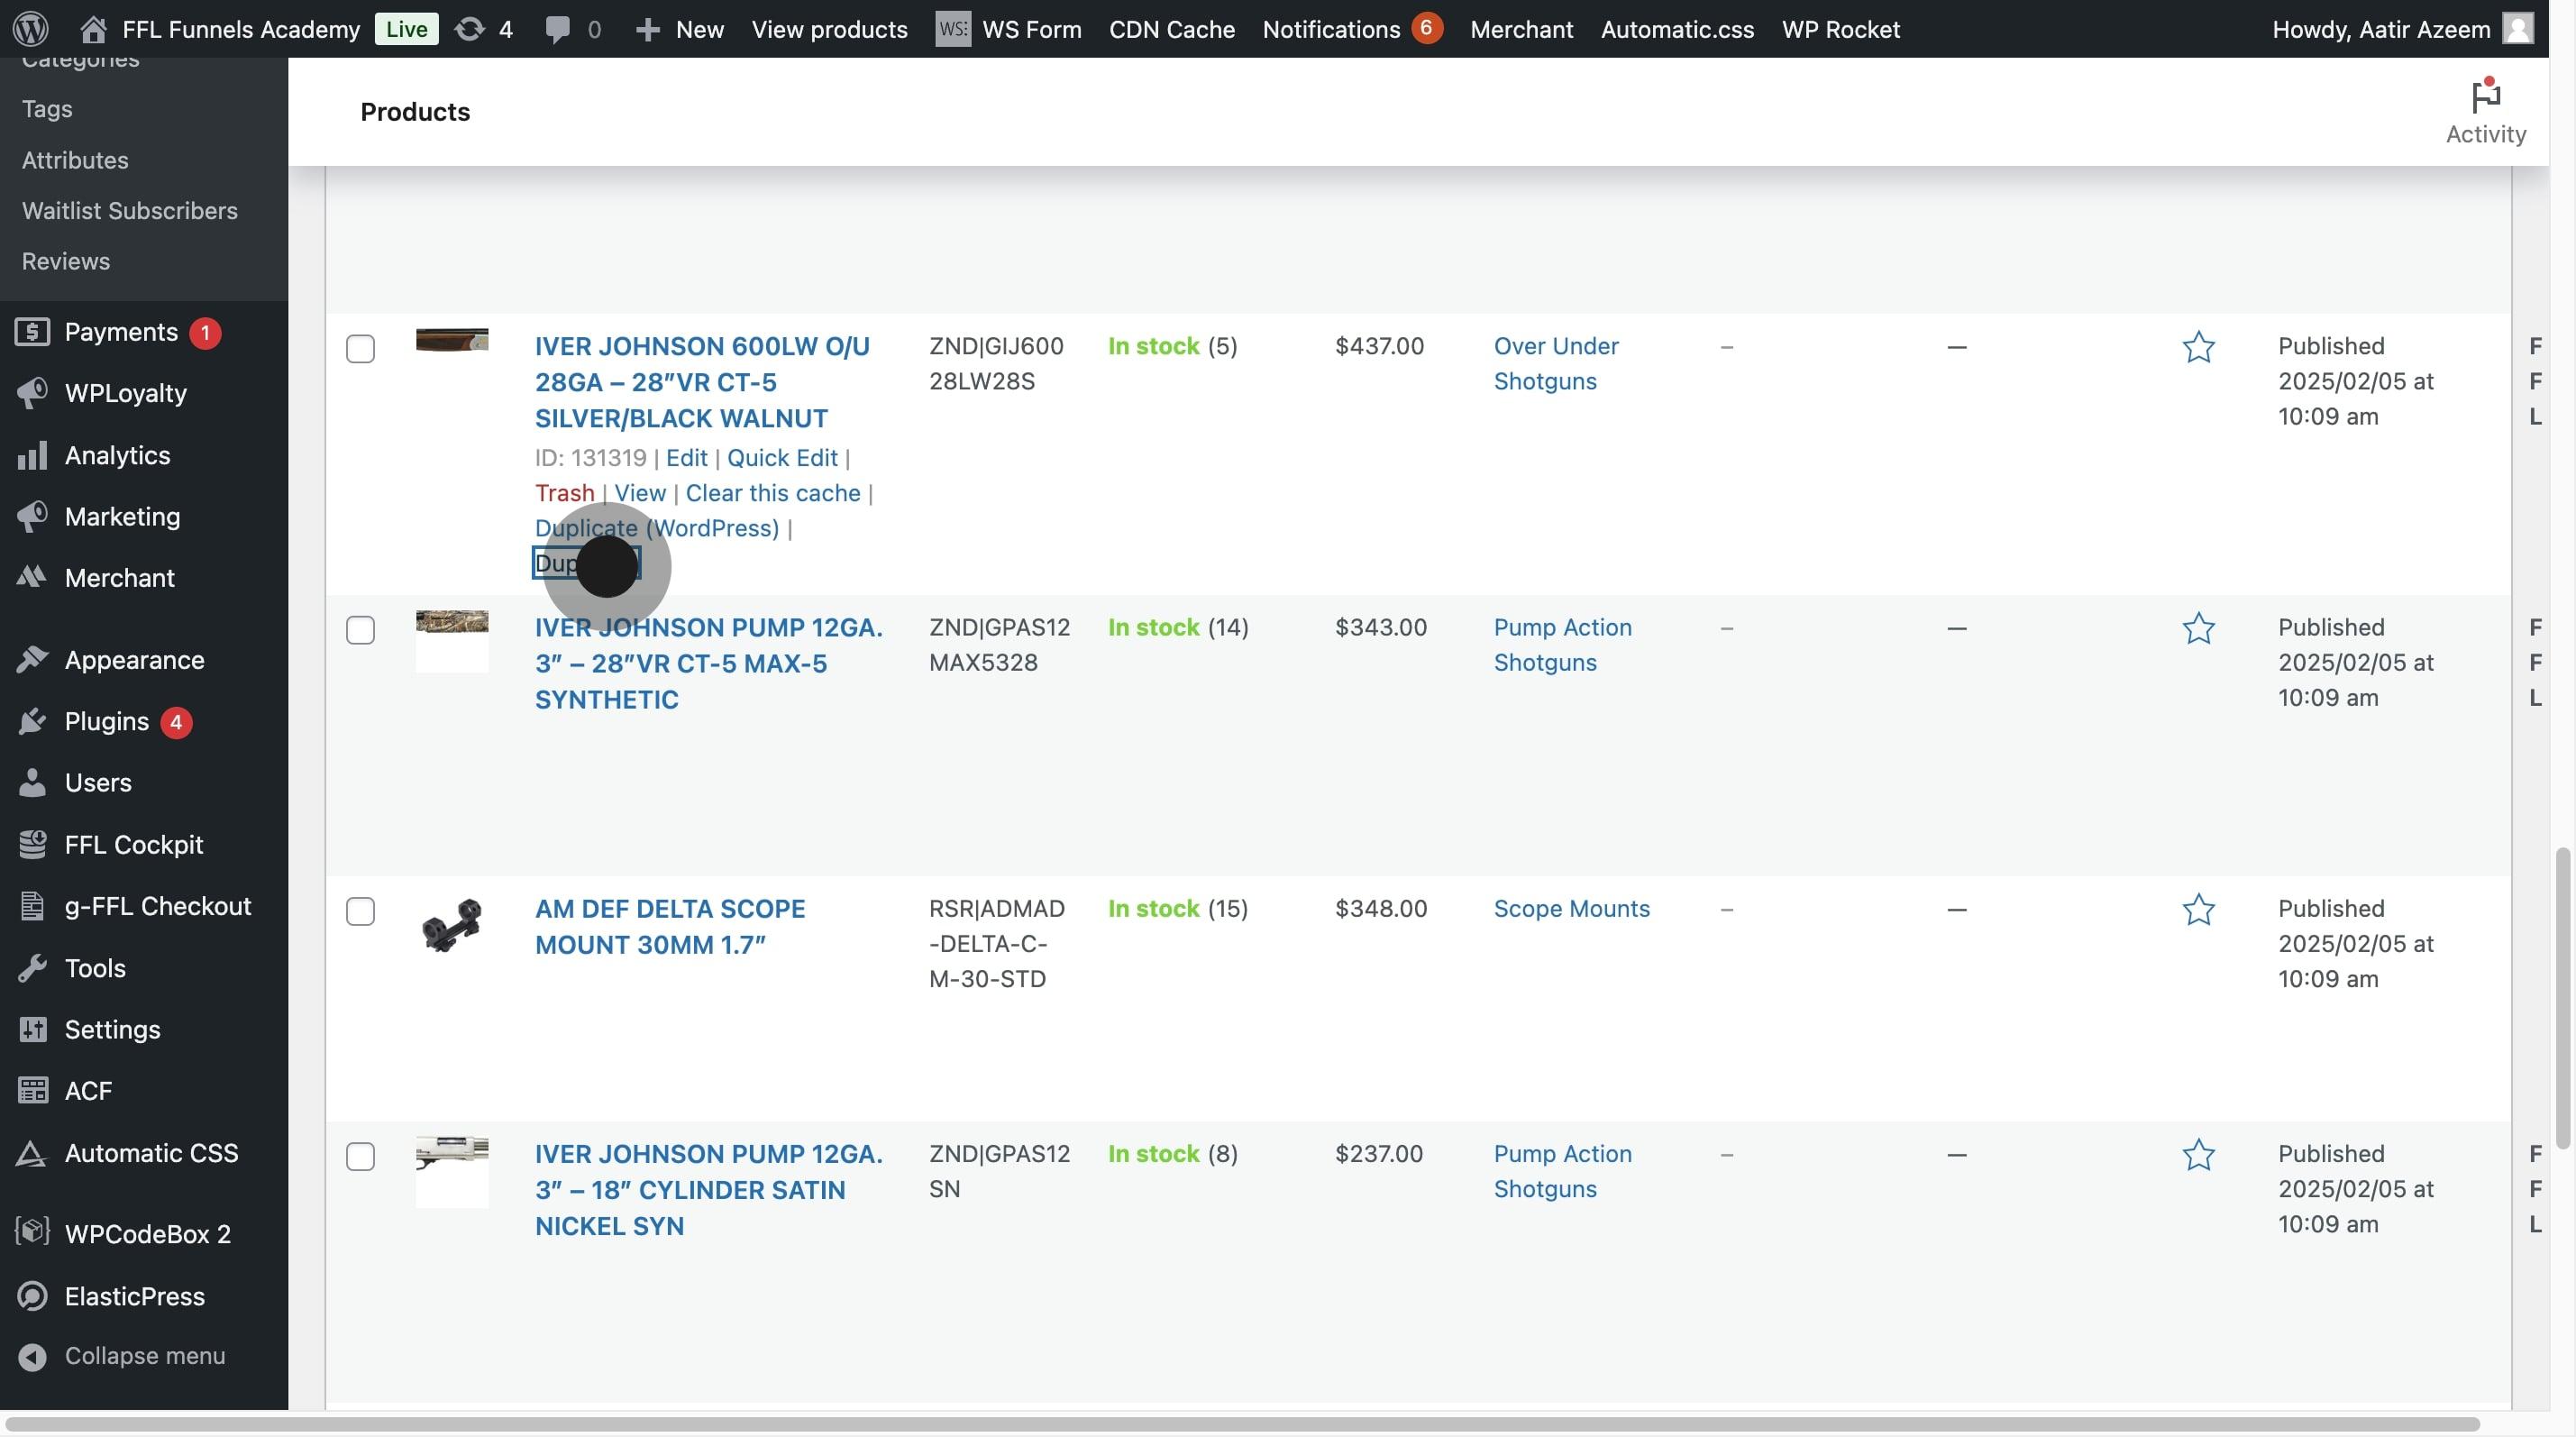Star the AM DEF Delta Scope Mount as featured
Screen dimensions: 2576x1437
tap(2198, 910)
